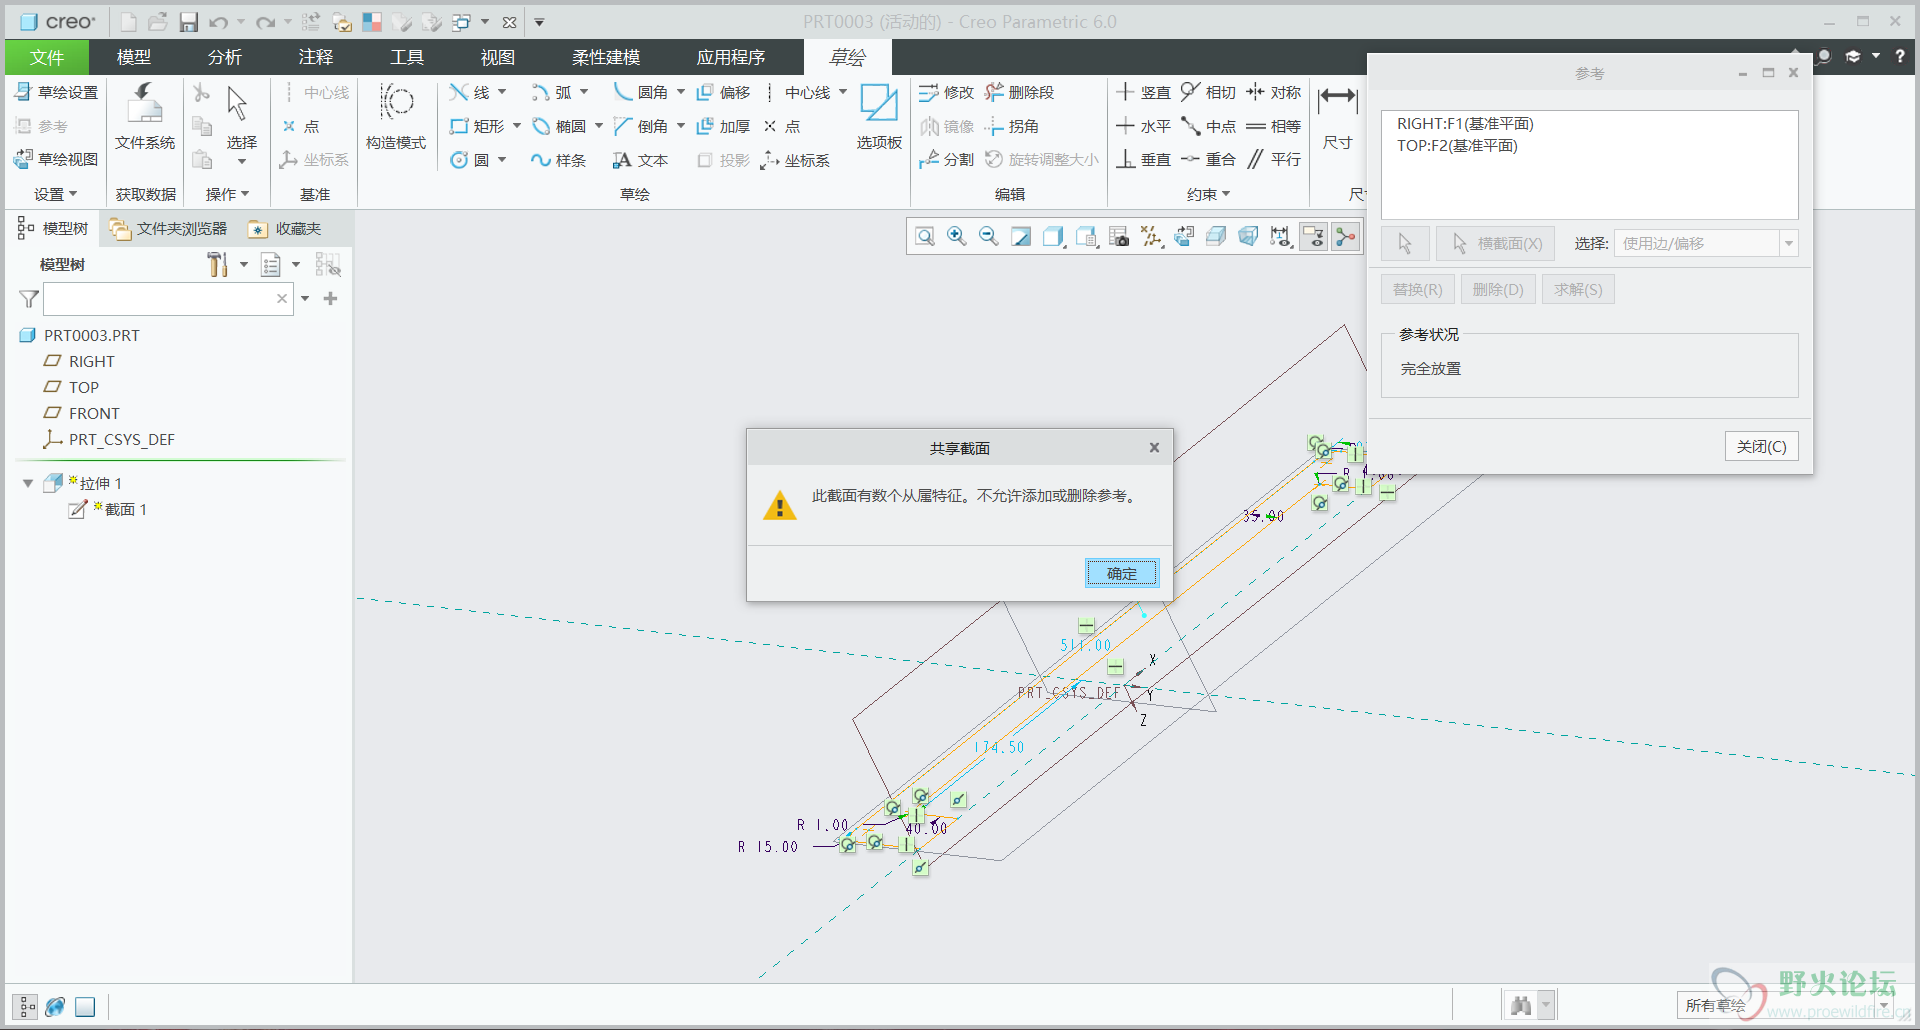Viewport: 1920px width, 1030px height.
Task: Select the FRONT datum plane in model tree
Action: coord(94,413)
